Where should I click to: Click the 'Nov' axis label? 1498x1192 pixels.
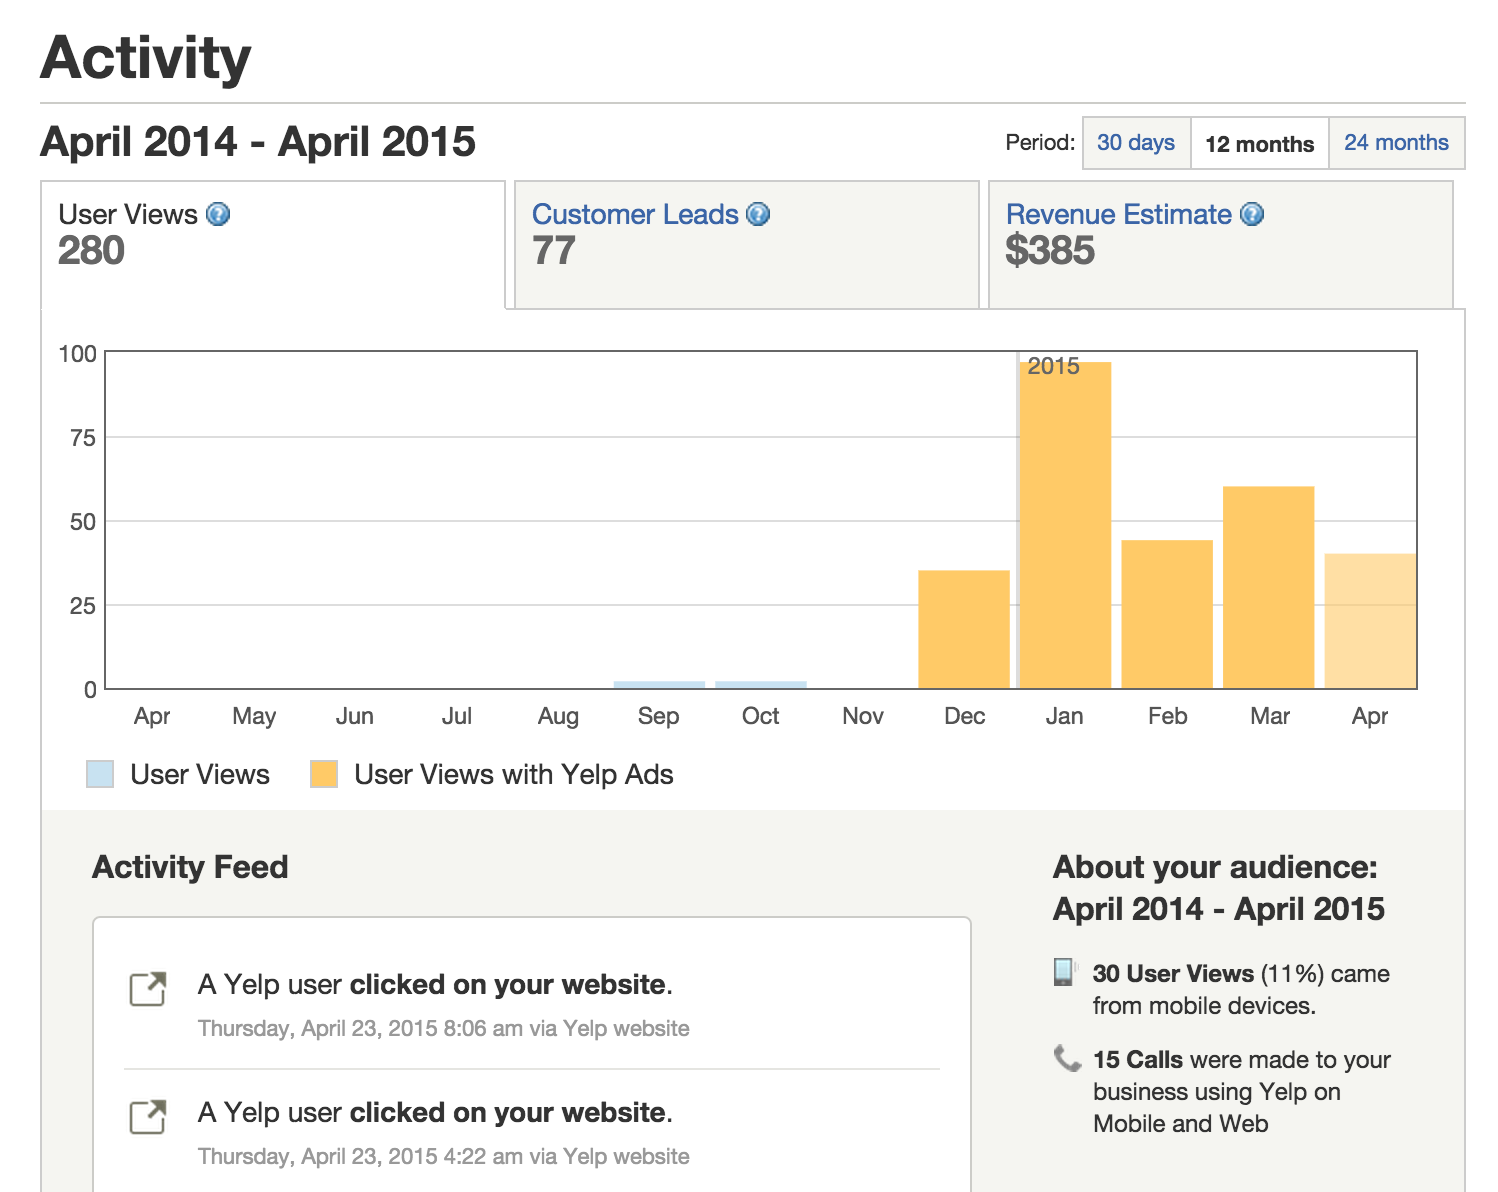click(863, 716)
